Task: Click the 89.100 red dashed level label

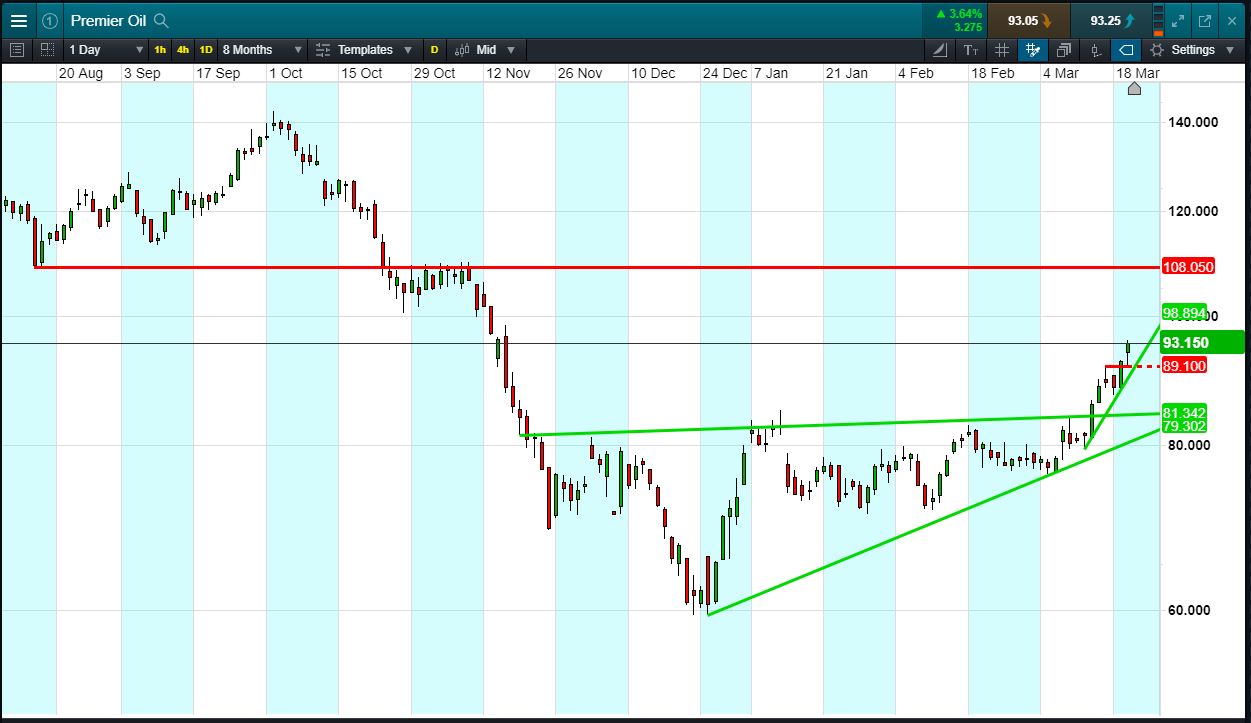Action: click(x=1185, y=366)
